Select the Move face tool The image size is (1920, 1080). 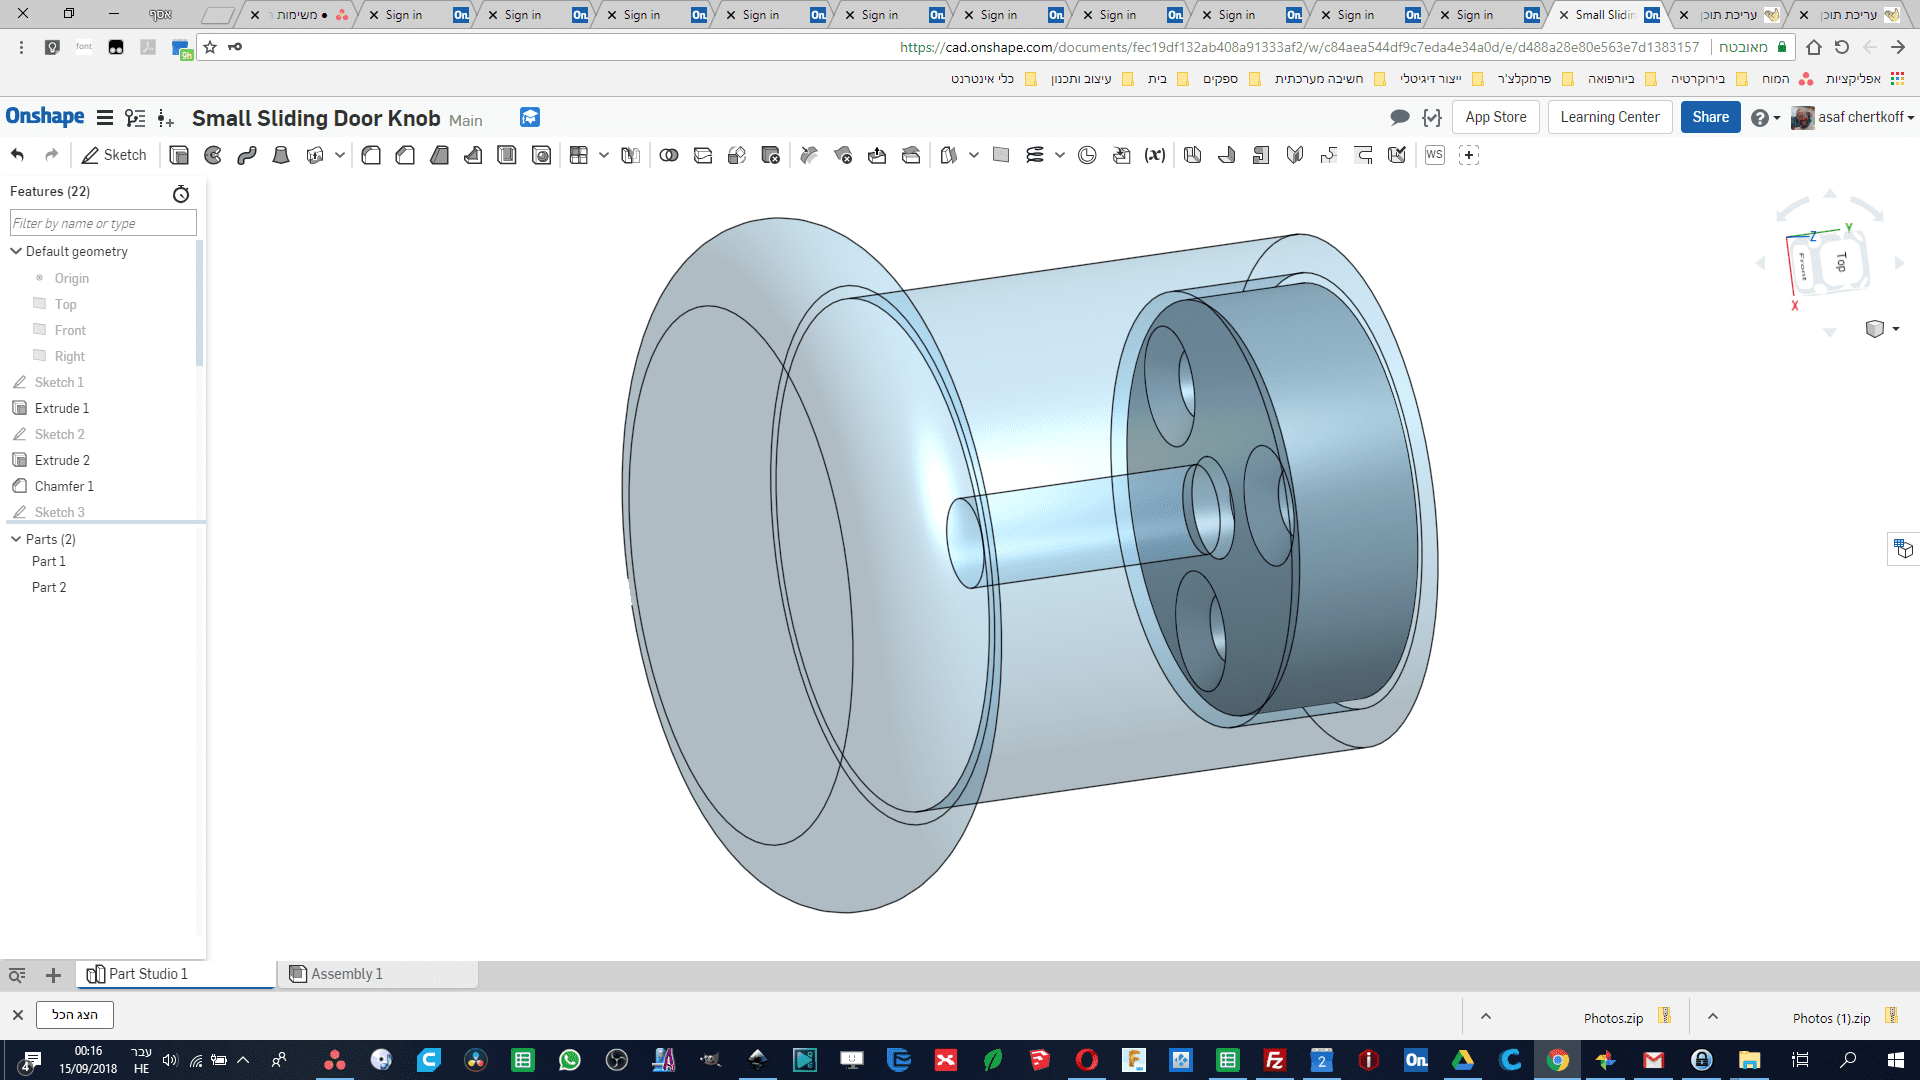click(x=877, y=155)
